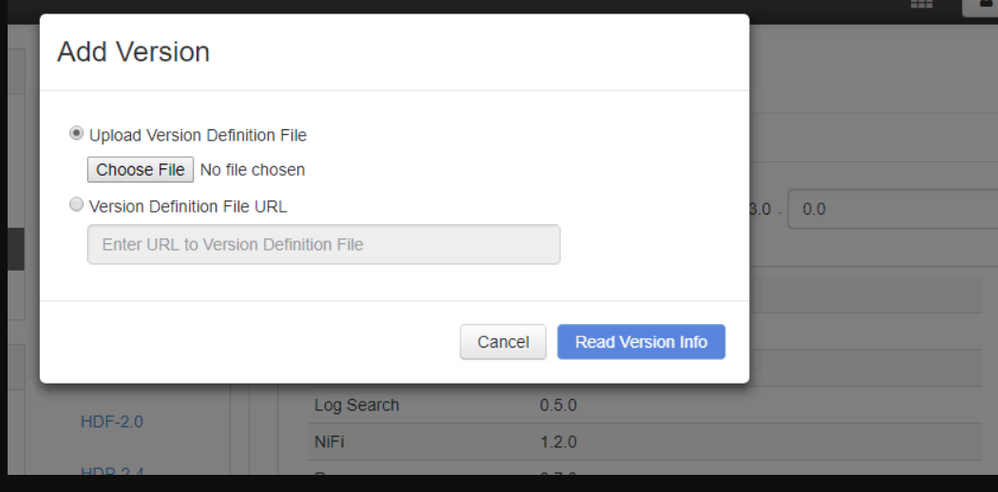
Task: Click the 'No file chosen' label
Action: (x=252, y=170)
